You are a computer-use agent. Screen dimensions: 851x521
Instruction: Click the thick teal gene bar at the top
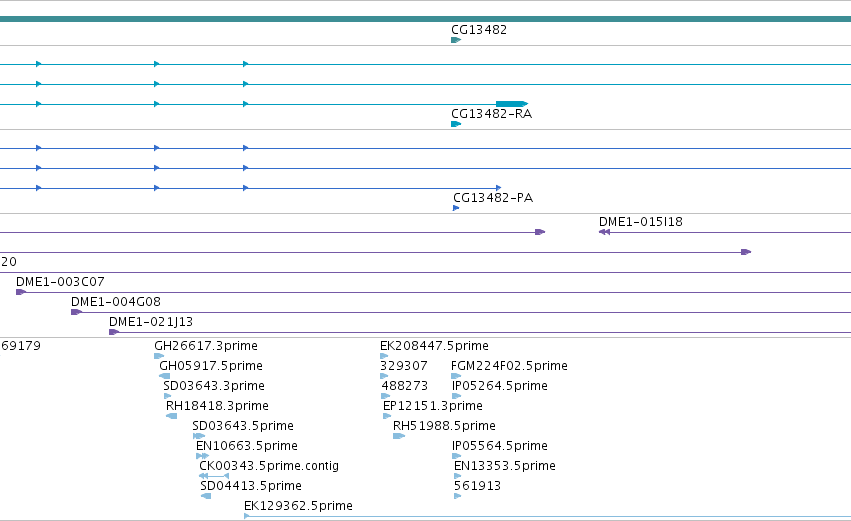point(426,19)
